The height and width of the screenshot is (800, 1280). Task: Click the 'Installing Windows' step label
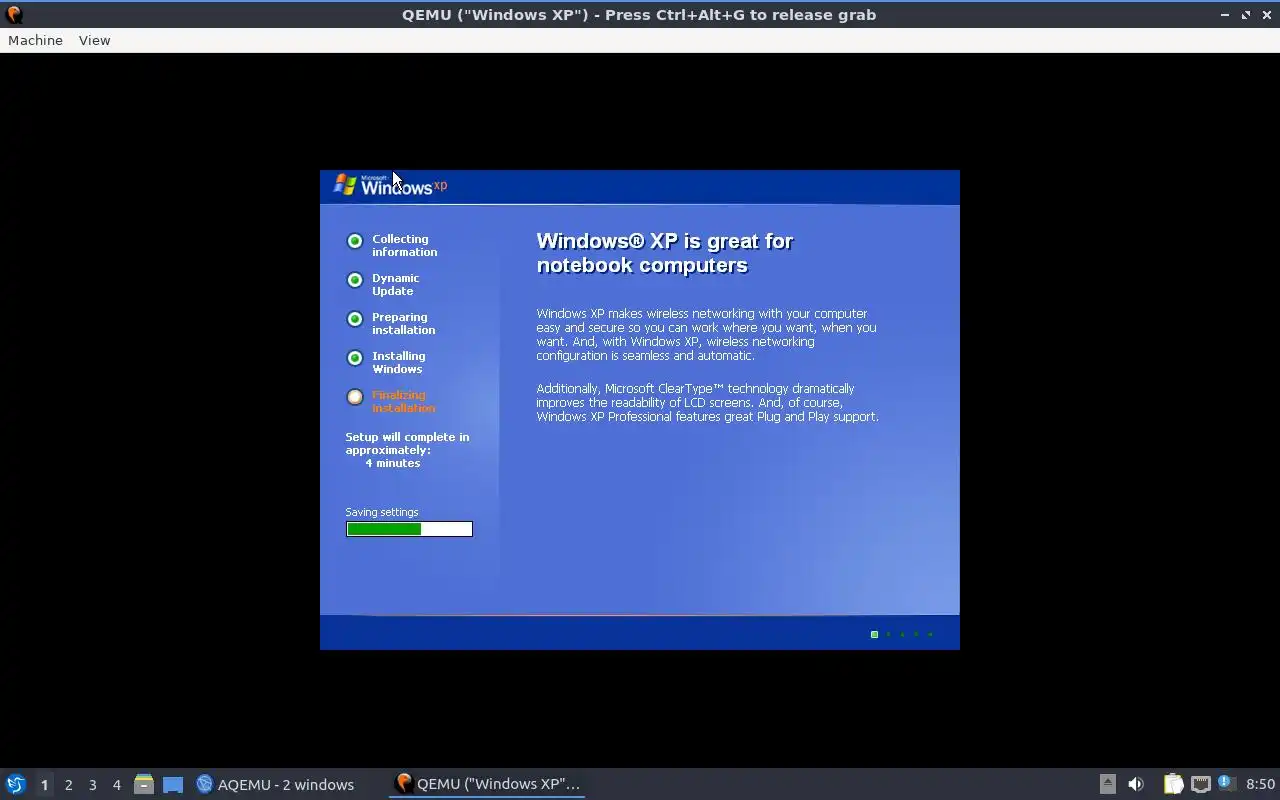coord(398,362)
